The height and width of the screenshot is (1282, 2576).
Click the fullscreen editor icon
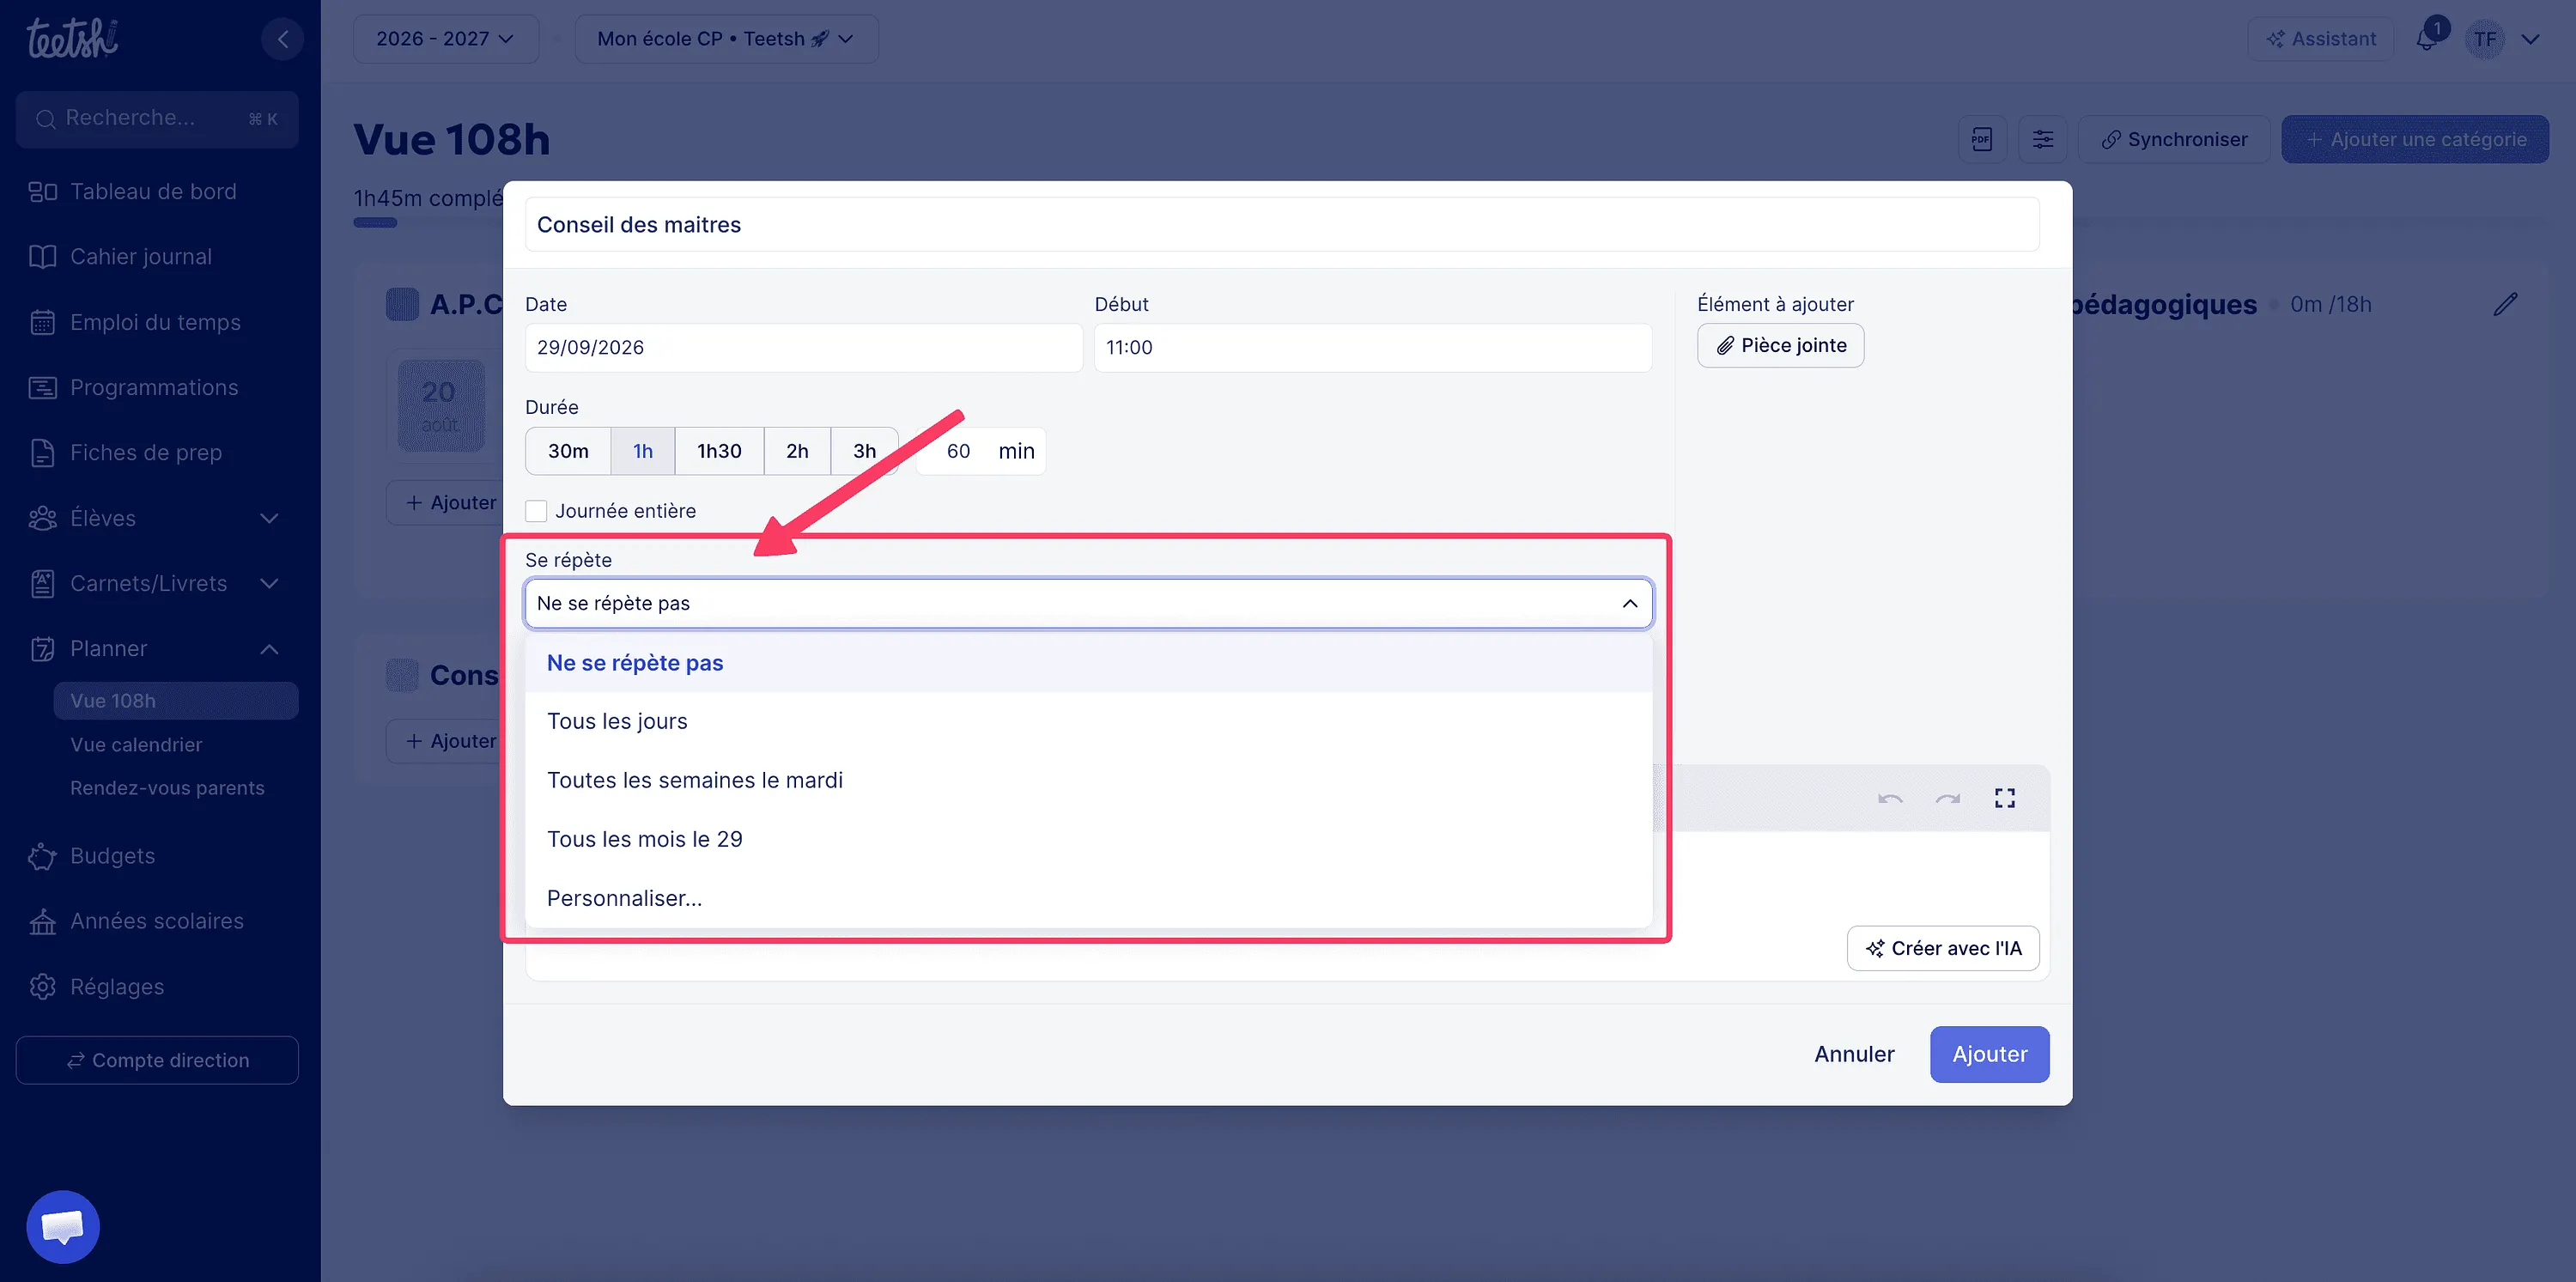[2004, 798]
